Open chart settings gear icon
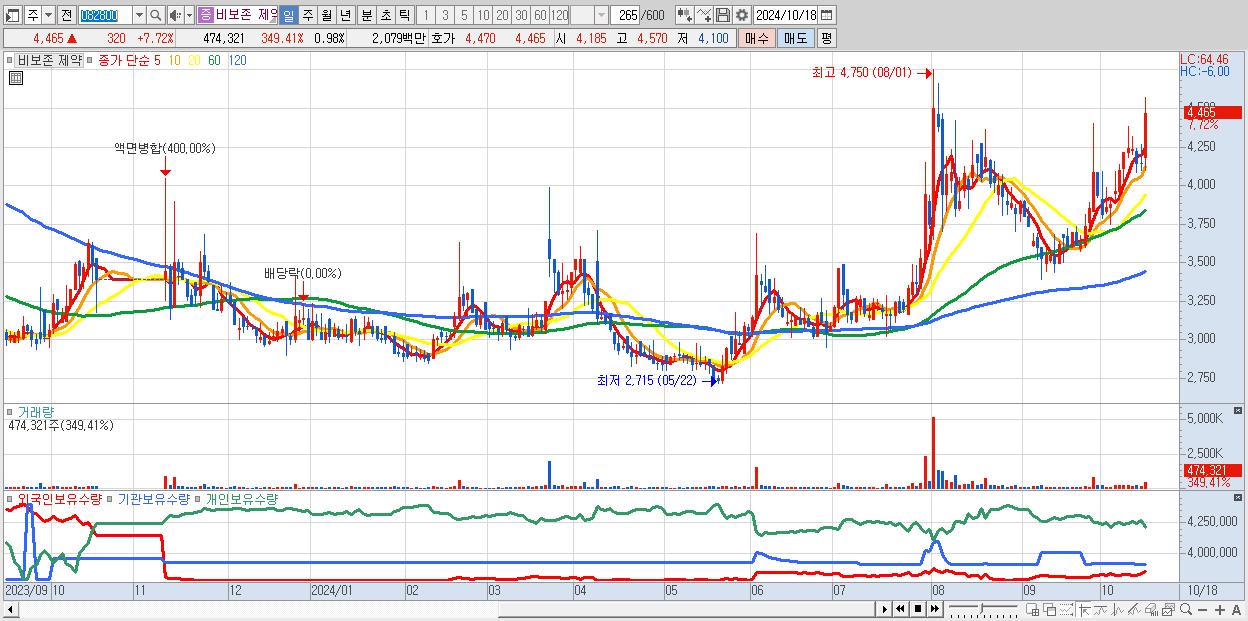 click(x=742, y=15)
